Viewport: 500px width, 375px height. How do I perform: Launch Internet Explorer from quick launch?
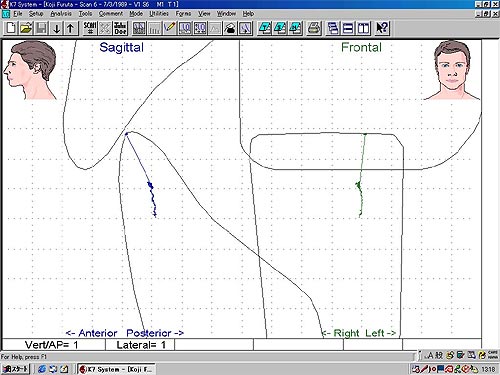[42, 369]
